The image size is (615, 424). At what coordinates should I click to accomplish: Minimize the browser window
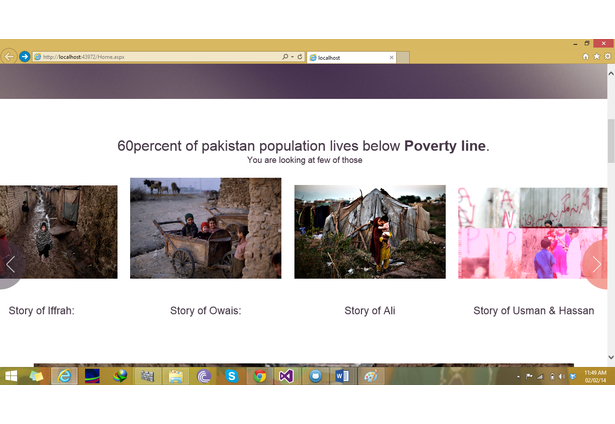tap(575, 44)
